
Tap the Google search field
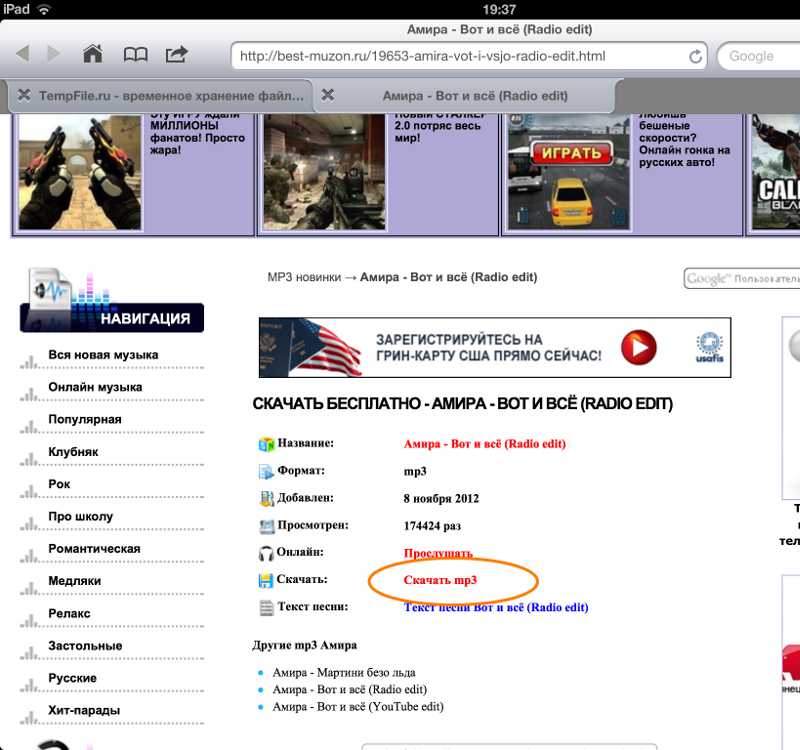pos(762,56)
